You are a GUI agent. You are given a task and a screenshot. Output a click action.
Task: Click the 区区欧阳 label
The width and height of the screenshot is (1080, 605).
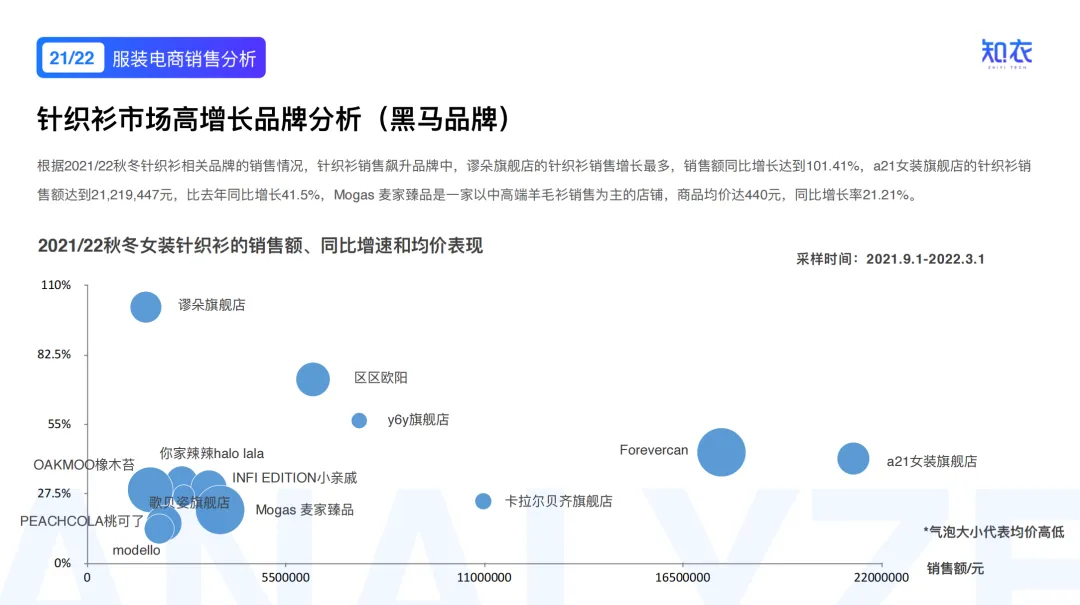coord(381,378)
